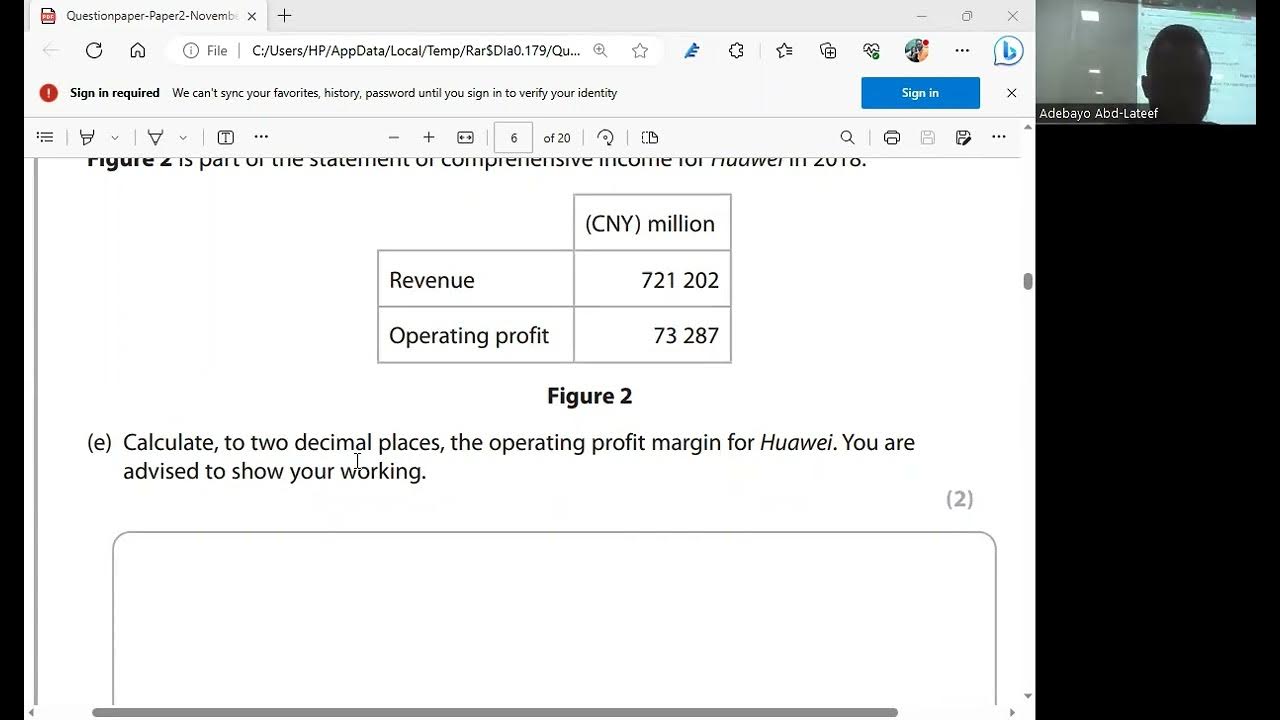This screenshot has height=720, width=1280.
Task: Expand draw tool options
Action: 183,137
